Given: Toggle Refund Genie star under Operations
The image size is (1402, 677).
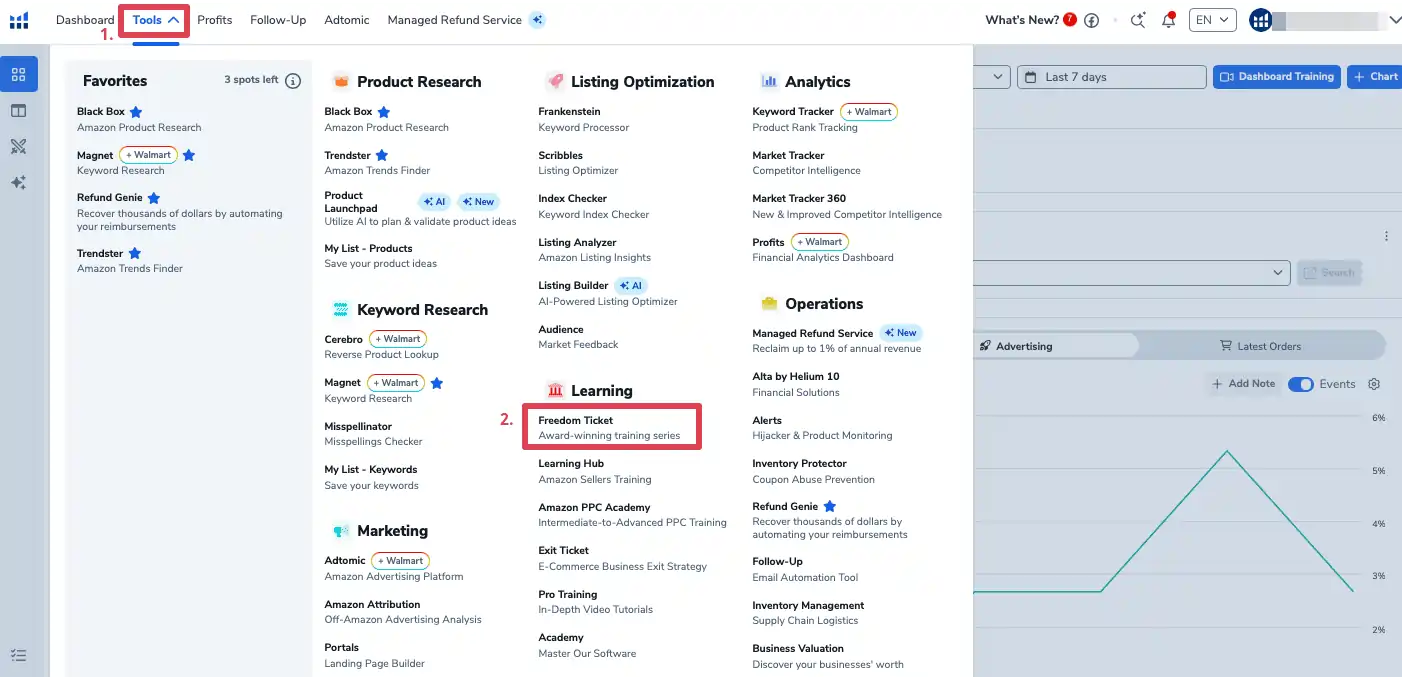Looking at the screenshot, I should click(830, 507).
